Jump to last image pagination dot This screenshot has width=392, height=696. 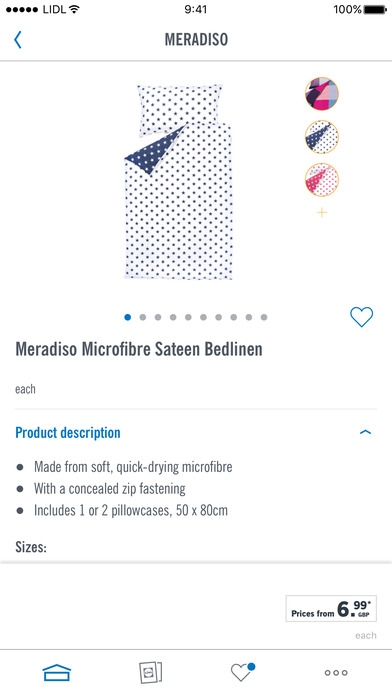(x=264, y=317)
